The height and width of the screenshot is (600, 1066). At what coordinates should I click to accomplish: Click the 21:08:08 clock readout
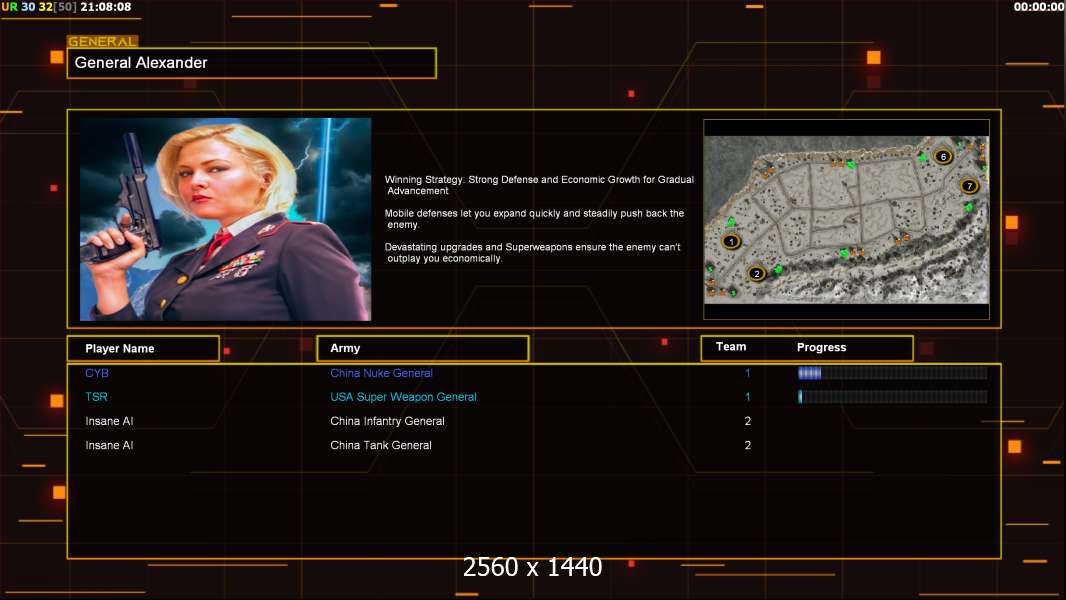106,7
